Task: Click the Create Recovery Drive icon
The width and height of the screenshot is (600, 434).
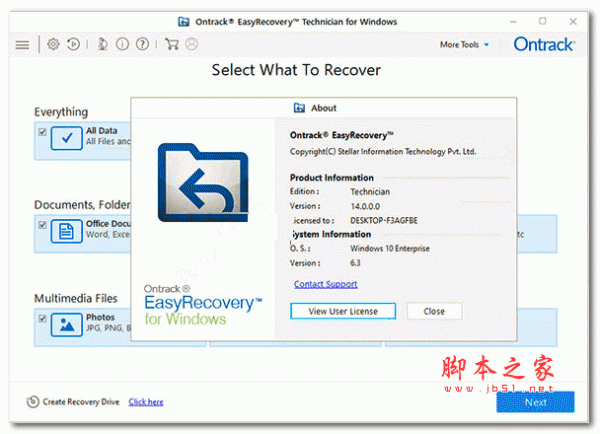Action: [33, 402]
